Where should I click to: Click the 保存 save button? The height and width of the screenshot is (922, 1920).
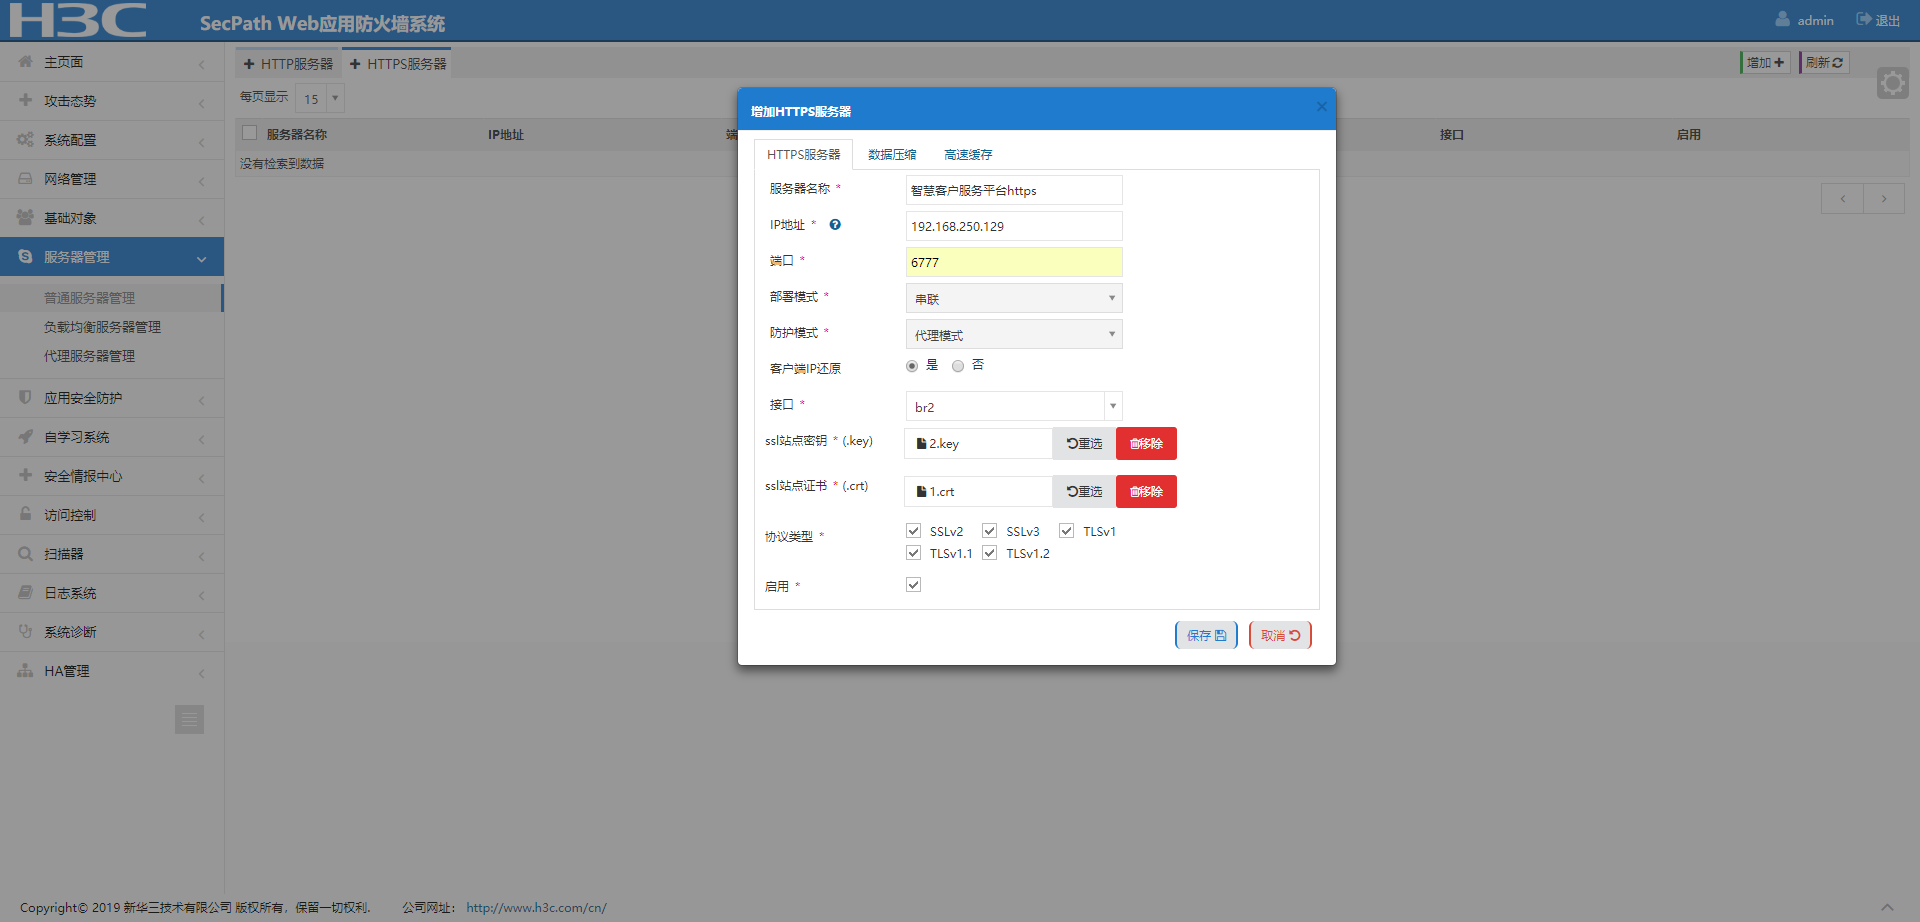pyautogui.click(x=1206, y=635)
